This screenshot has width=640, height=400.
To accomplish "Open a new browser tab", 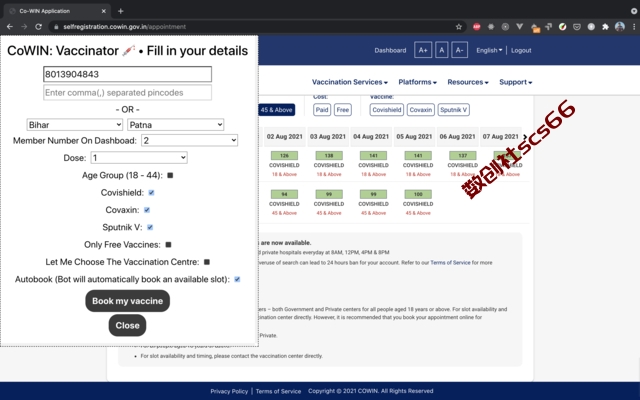I will click(x=120, y=11).
